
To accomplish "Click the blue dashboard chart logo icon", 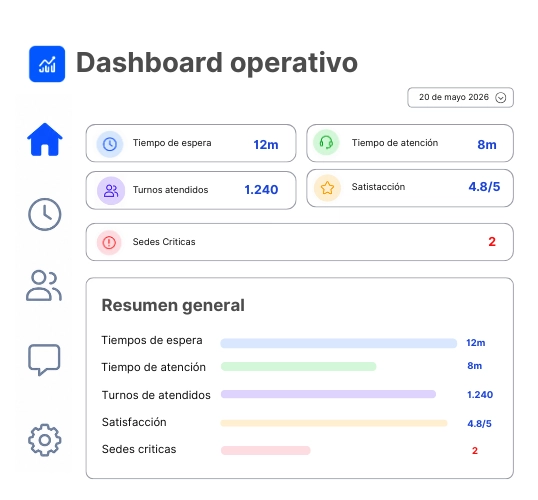I will point(47,64).
